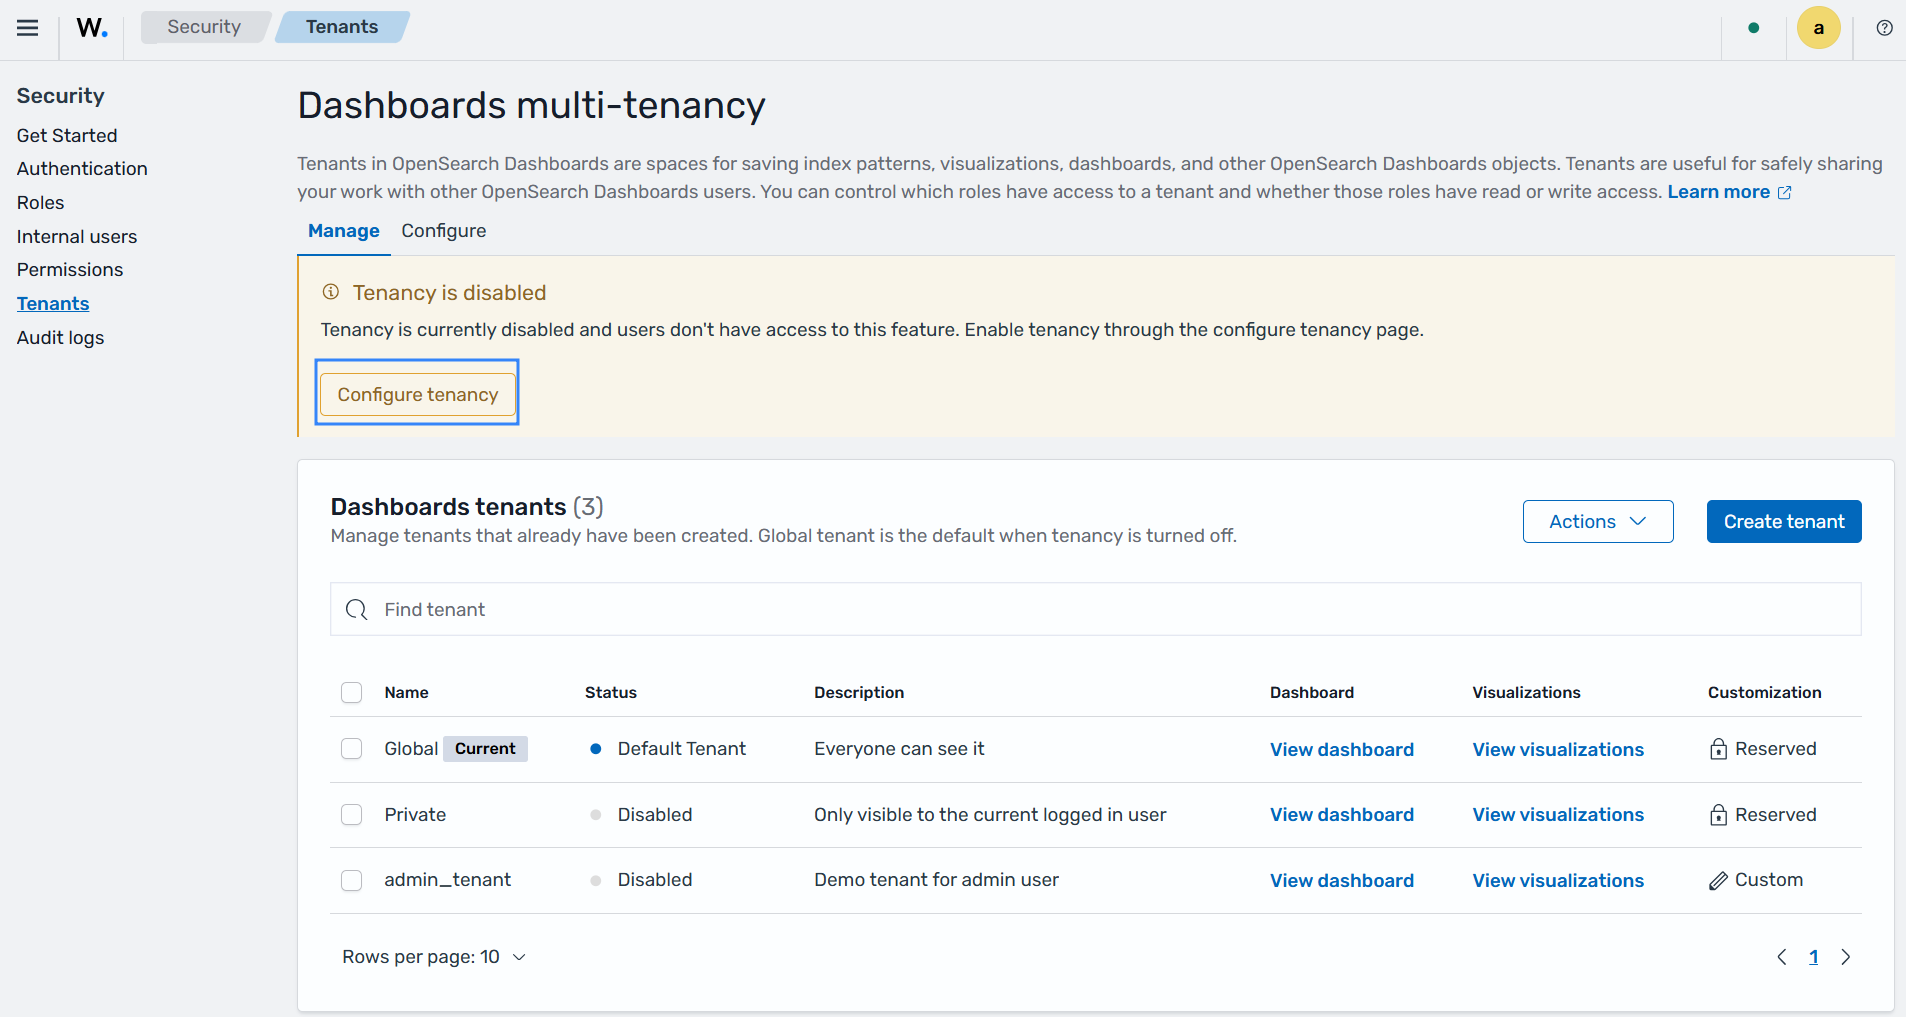Click the admin_tenant name cell

(447, 880)
